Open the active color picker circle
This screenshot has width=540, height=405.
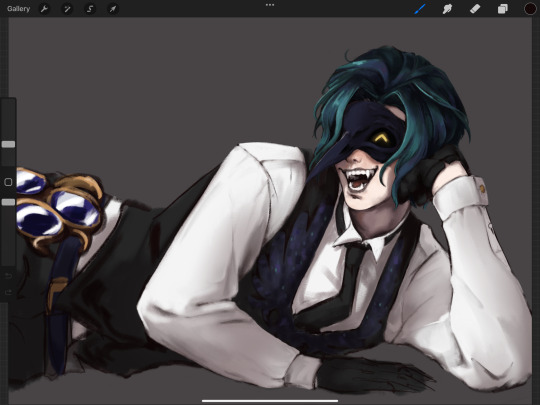[x=530, y=9]
